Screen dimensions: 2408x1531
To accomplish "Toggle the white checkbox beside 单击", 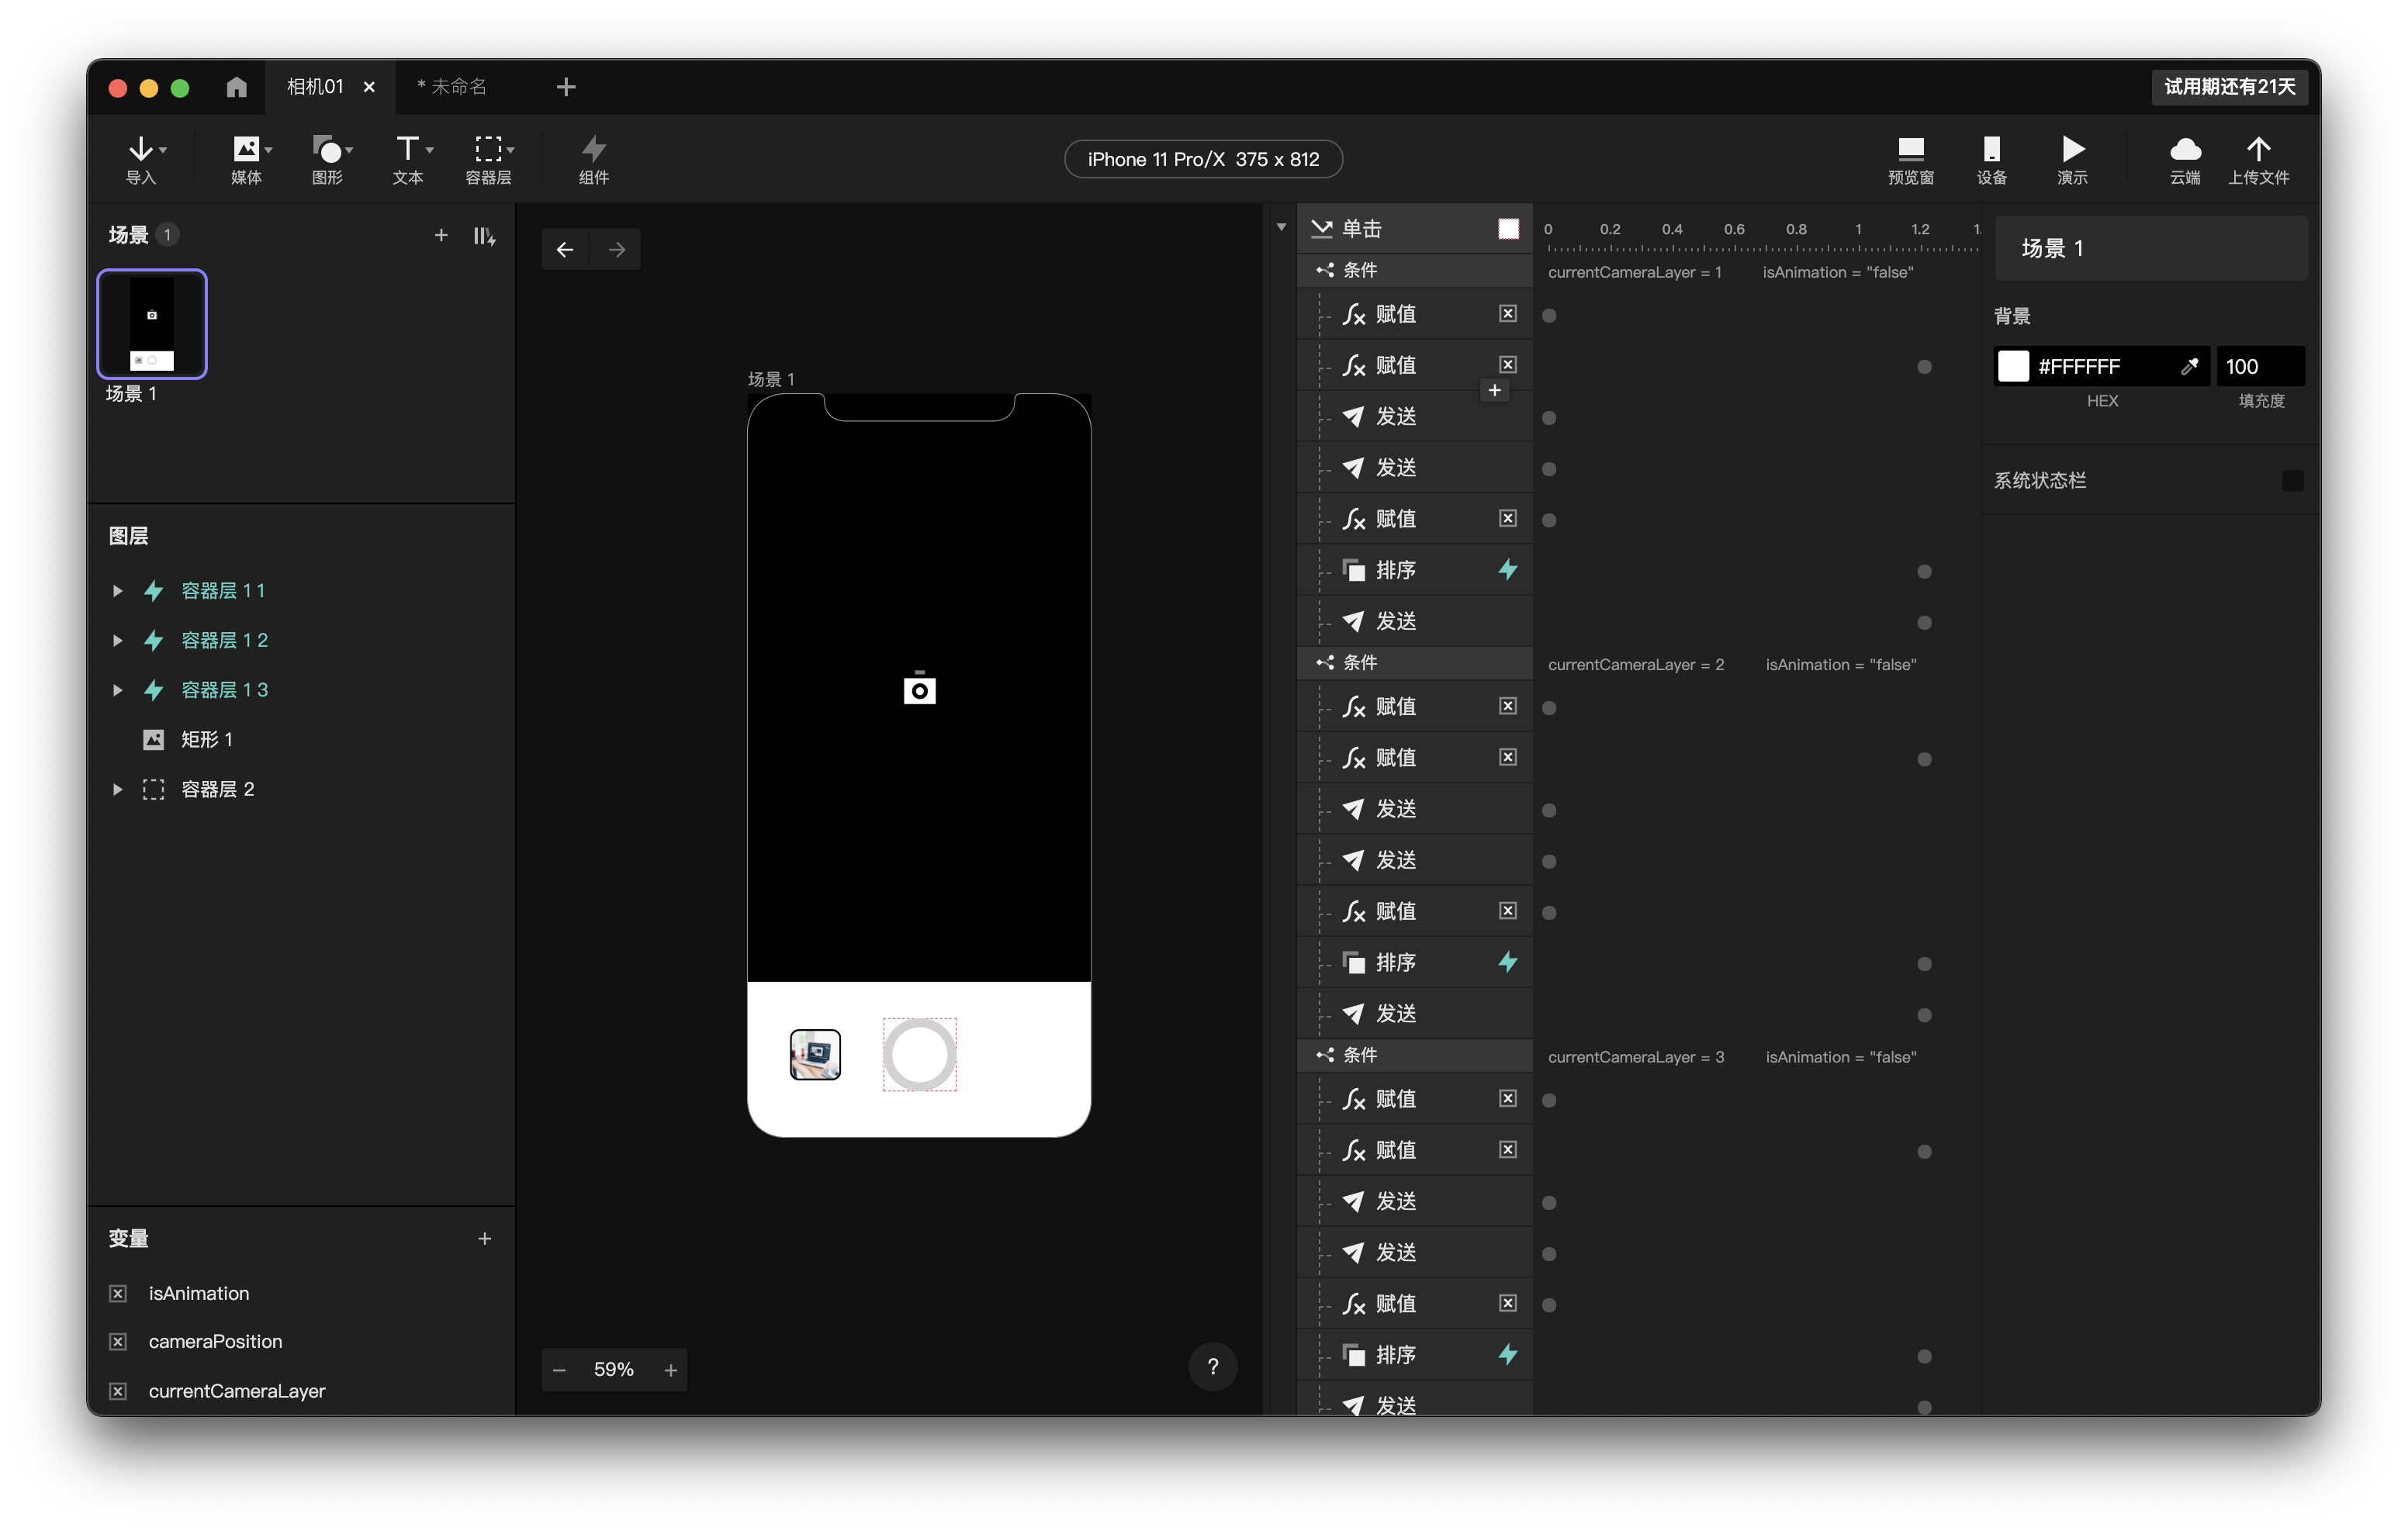I will pyautogui.click(x=1508, y=229).
